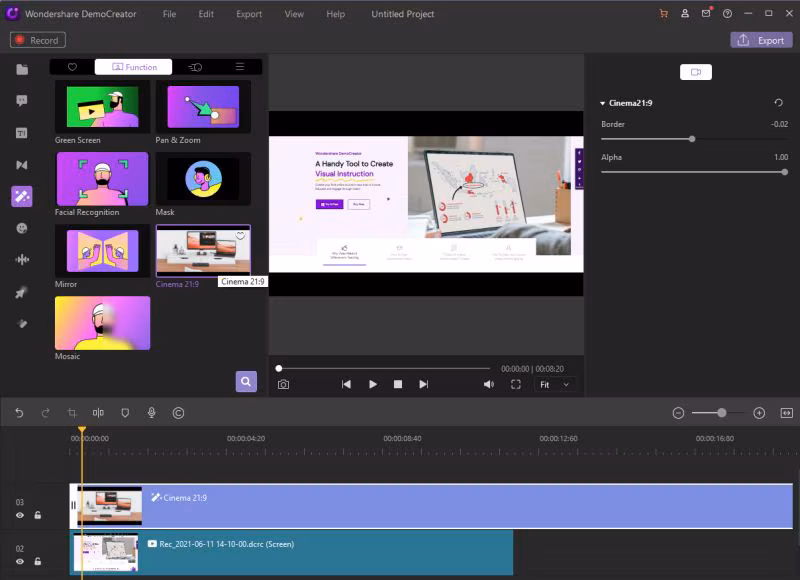Select the Mask effect thumbnail
Screen dimensions: 800x580
tap(203, 179)
